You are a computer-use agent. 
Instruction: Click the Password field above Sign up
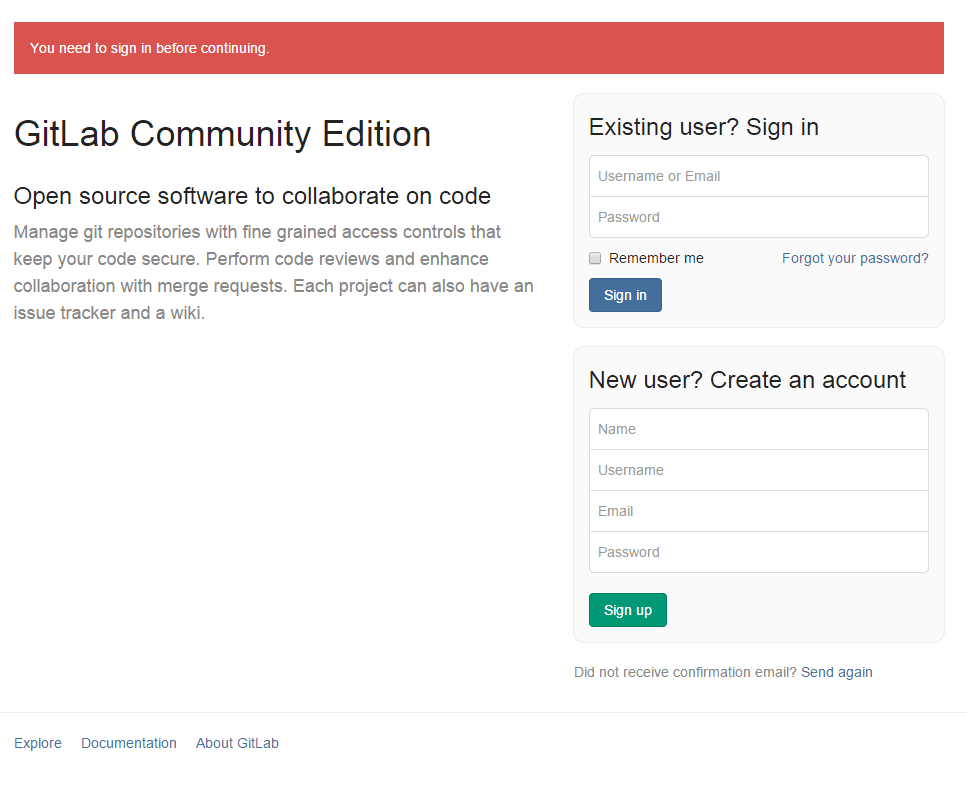coord(759,552)
